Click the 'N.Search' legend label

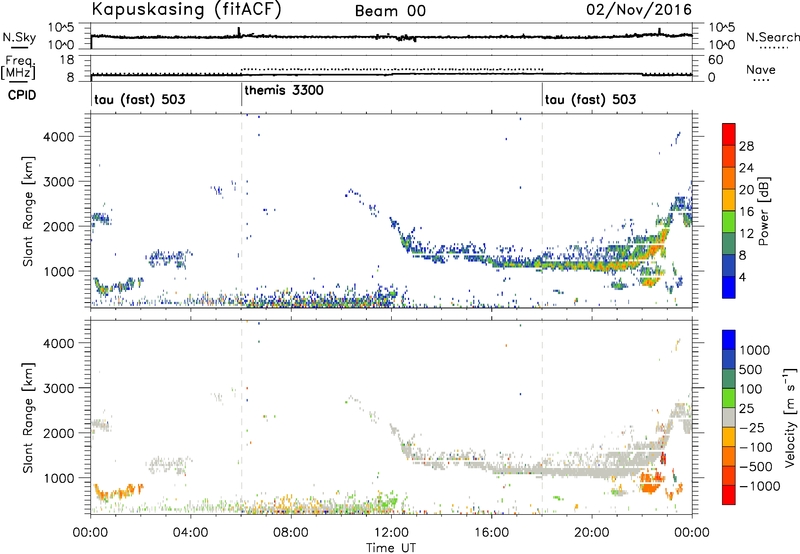point(772,37)
